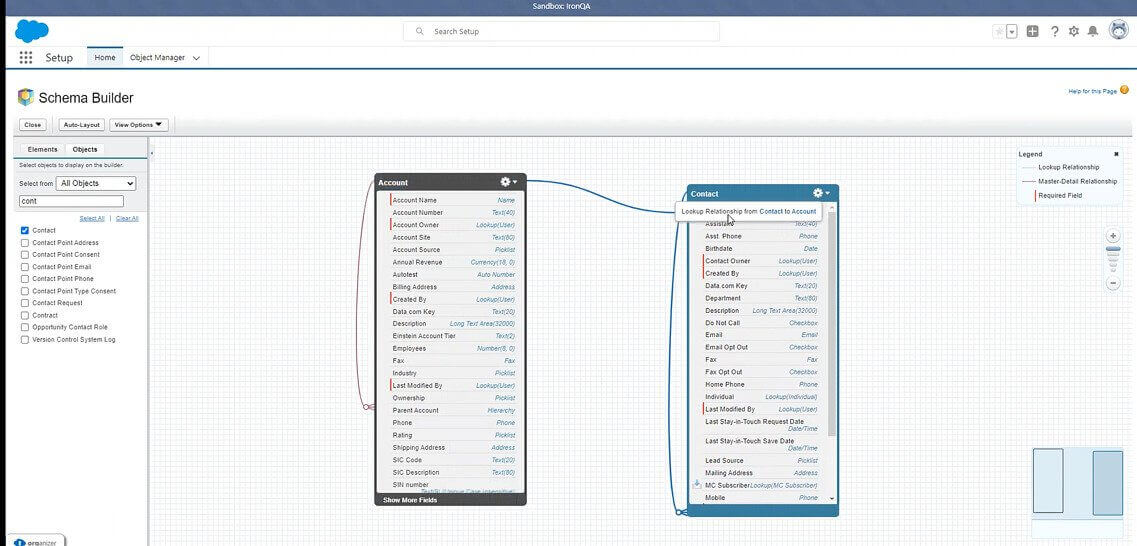
Task: Expand the Object Manager tab chevron
Action: [x=197, y=58]
